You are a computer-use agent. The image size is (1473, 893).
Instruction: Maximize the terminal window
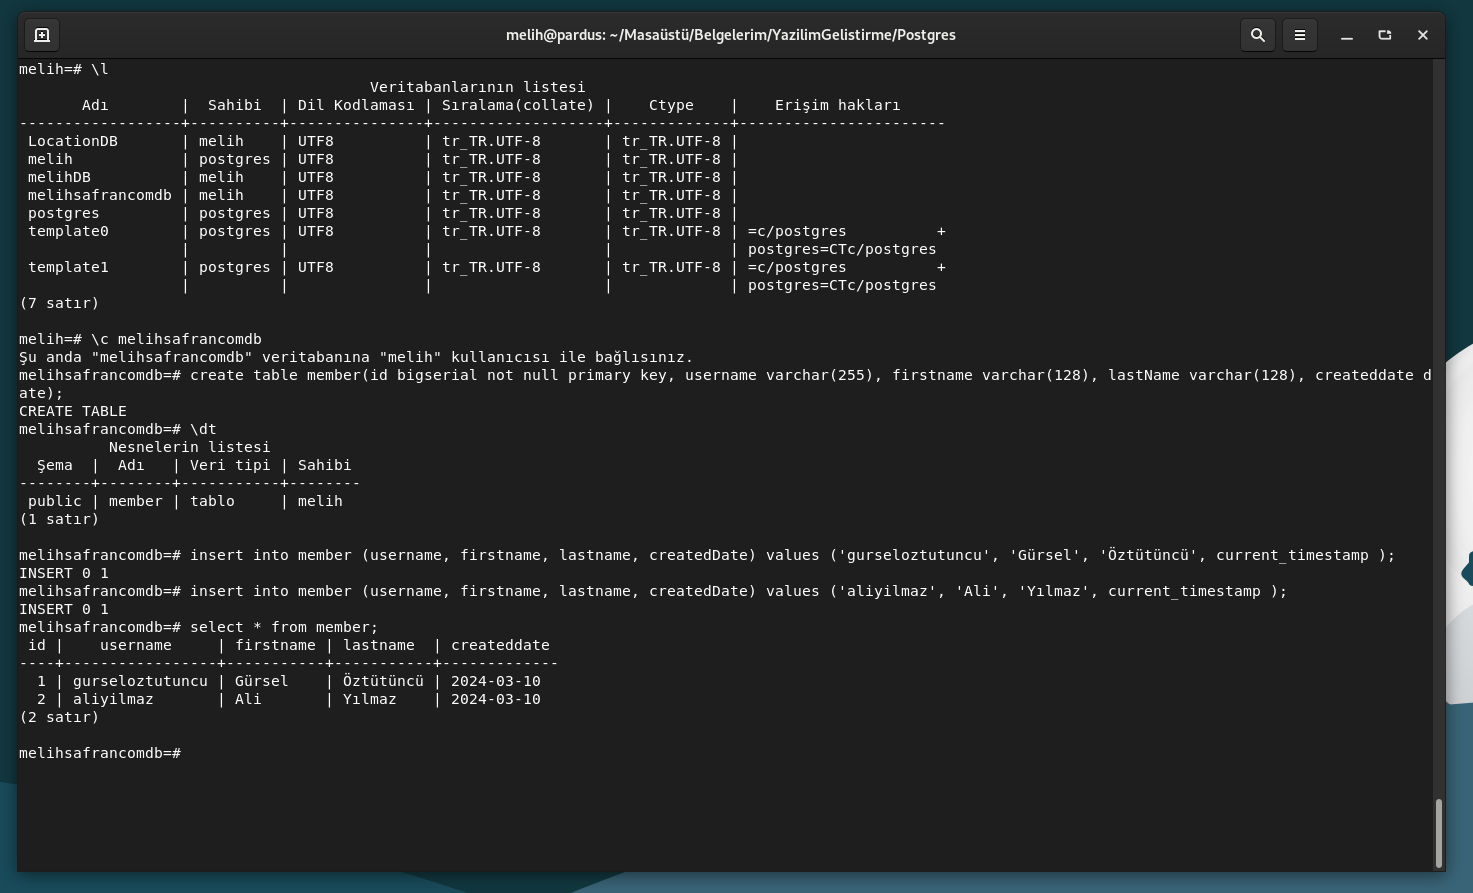[x=1385, y=35]
